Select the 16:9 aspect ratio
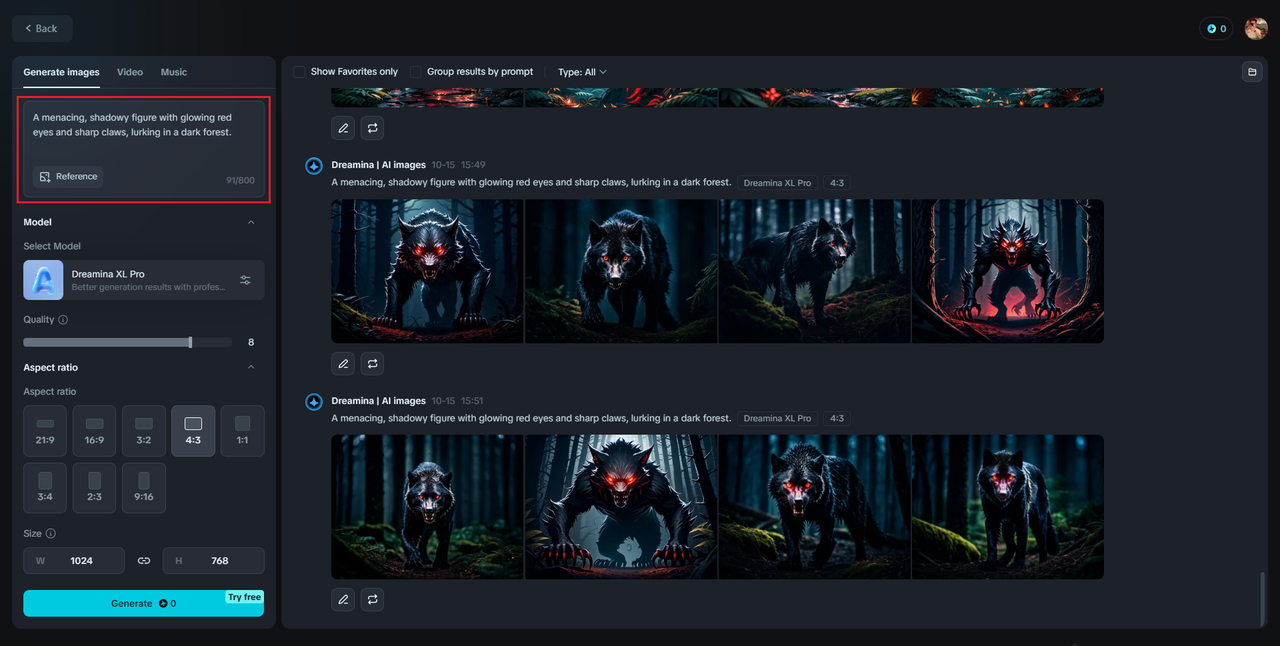 coord(94,431)
